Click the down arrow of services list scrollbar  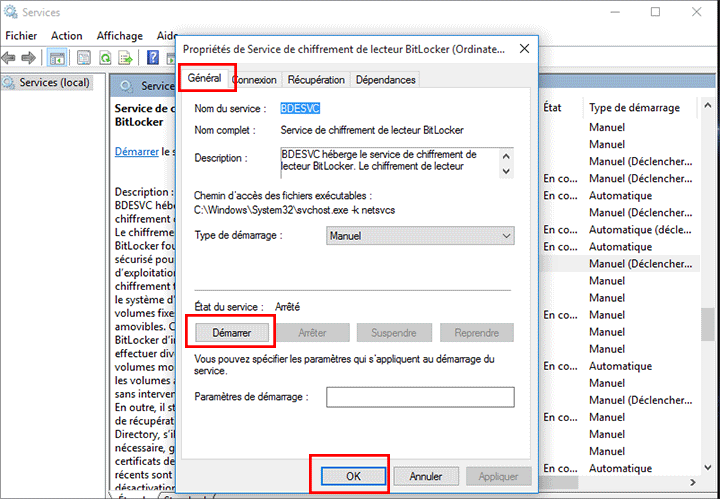[x=708, y=467]
